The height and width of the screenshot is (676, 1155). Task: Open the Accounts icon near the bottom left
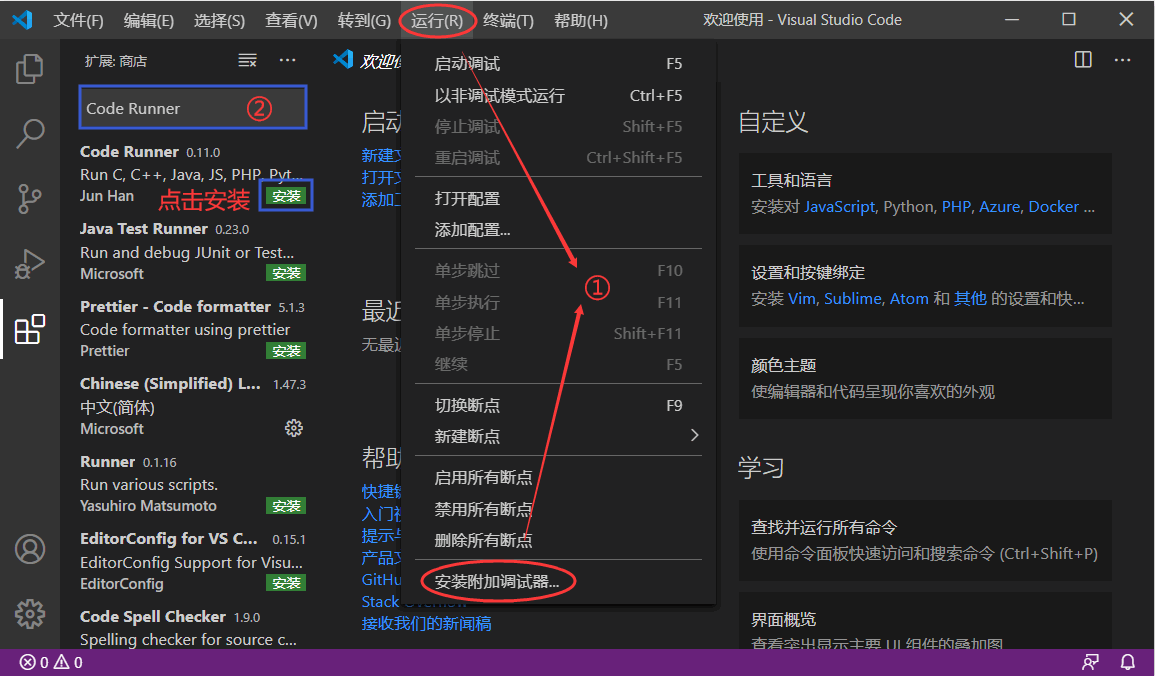(30, 549)
